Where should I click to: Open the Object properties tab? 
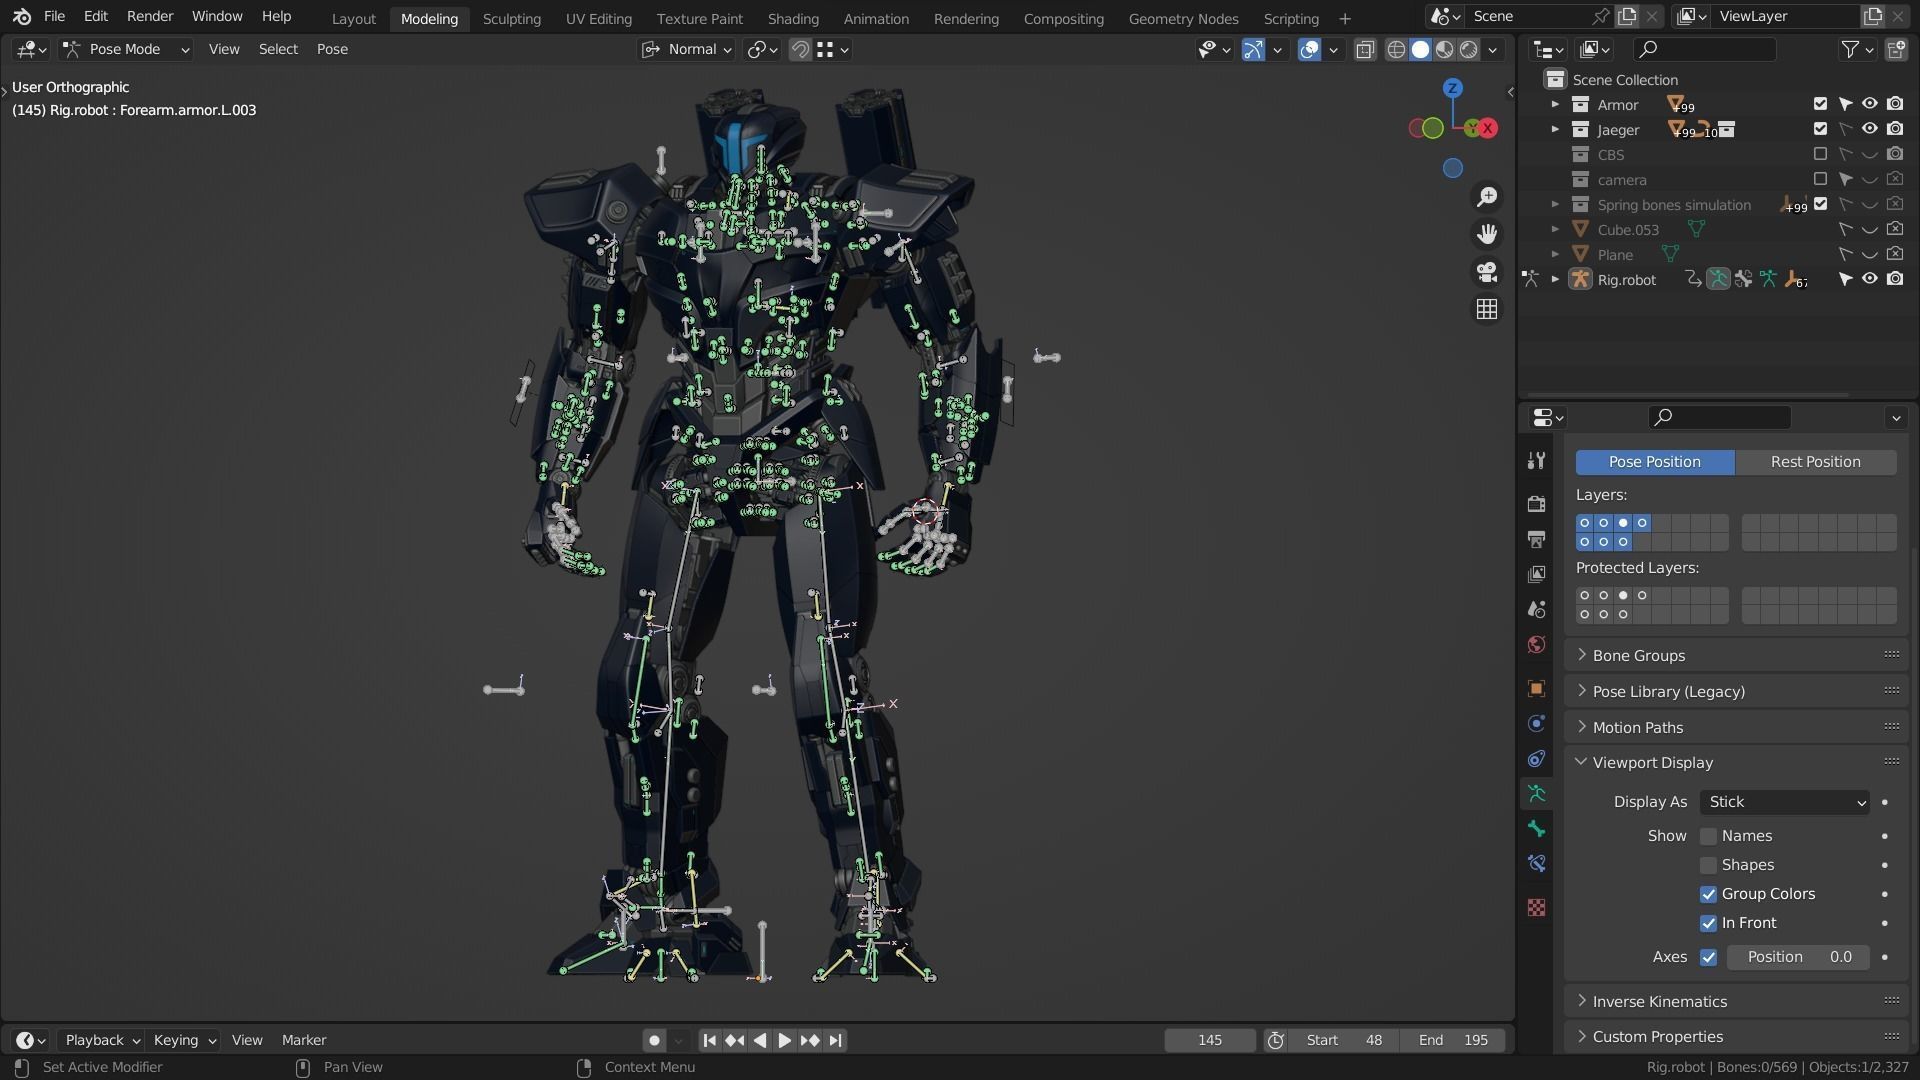(x=1536, y=688)
